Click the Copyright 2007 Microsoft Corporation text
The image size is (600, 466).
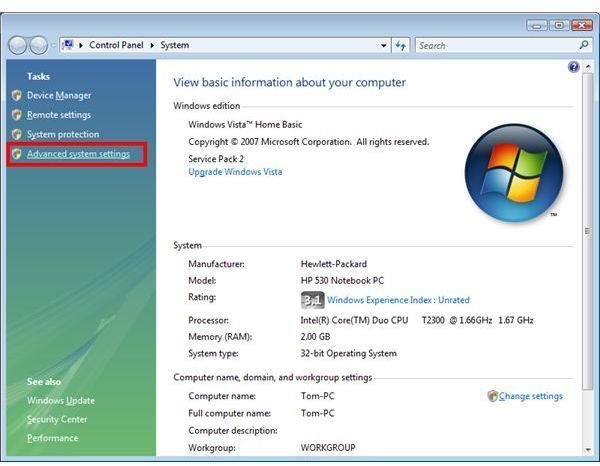tap(309, 142)
